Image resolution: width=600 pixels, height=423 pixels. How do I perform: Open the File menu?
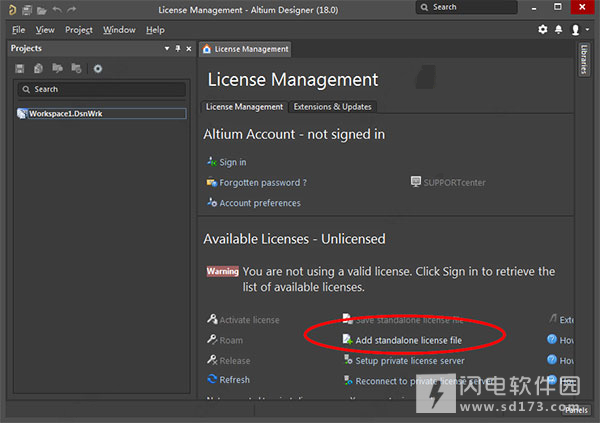18,30
